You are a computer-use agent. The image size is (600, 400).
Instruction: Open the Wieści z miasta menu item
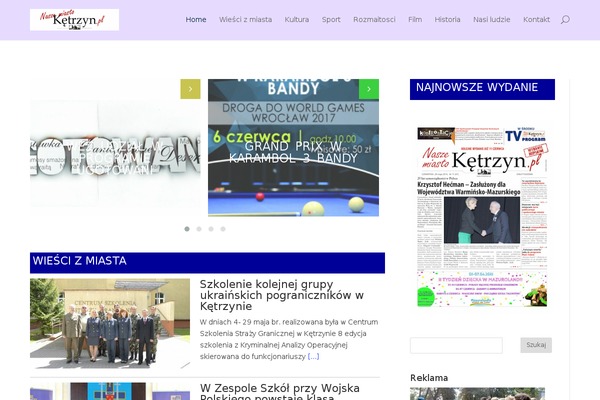pyautogui.click(x=245, y=20)
